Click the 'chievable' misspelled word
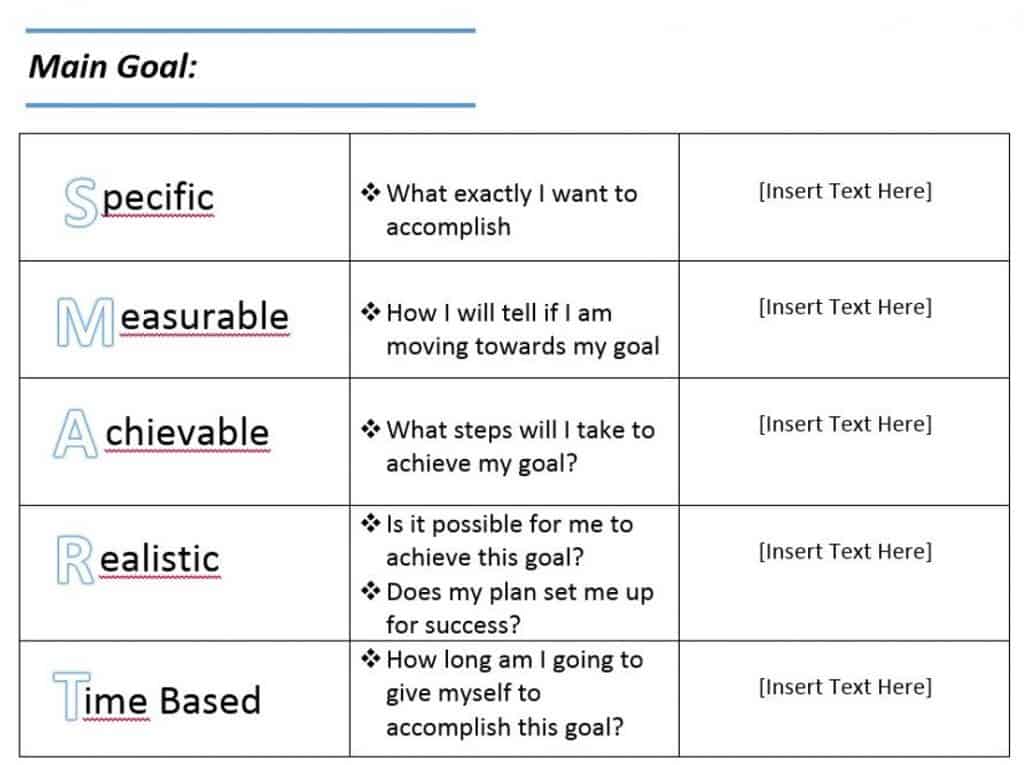 pyautogui.click(x=187, y=432)
